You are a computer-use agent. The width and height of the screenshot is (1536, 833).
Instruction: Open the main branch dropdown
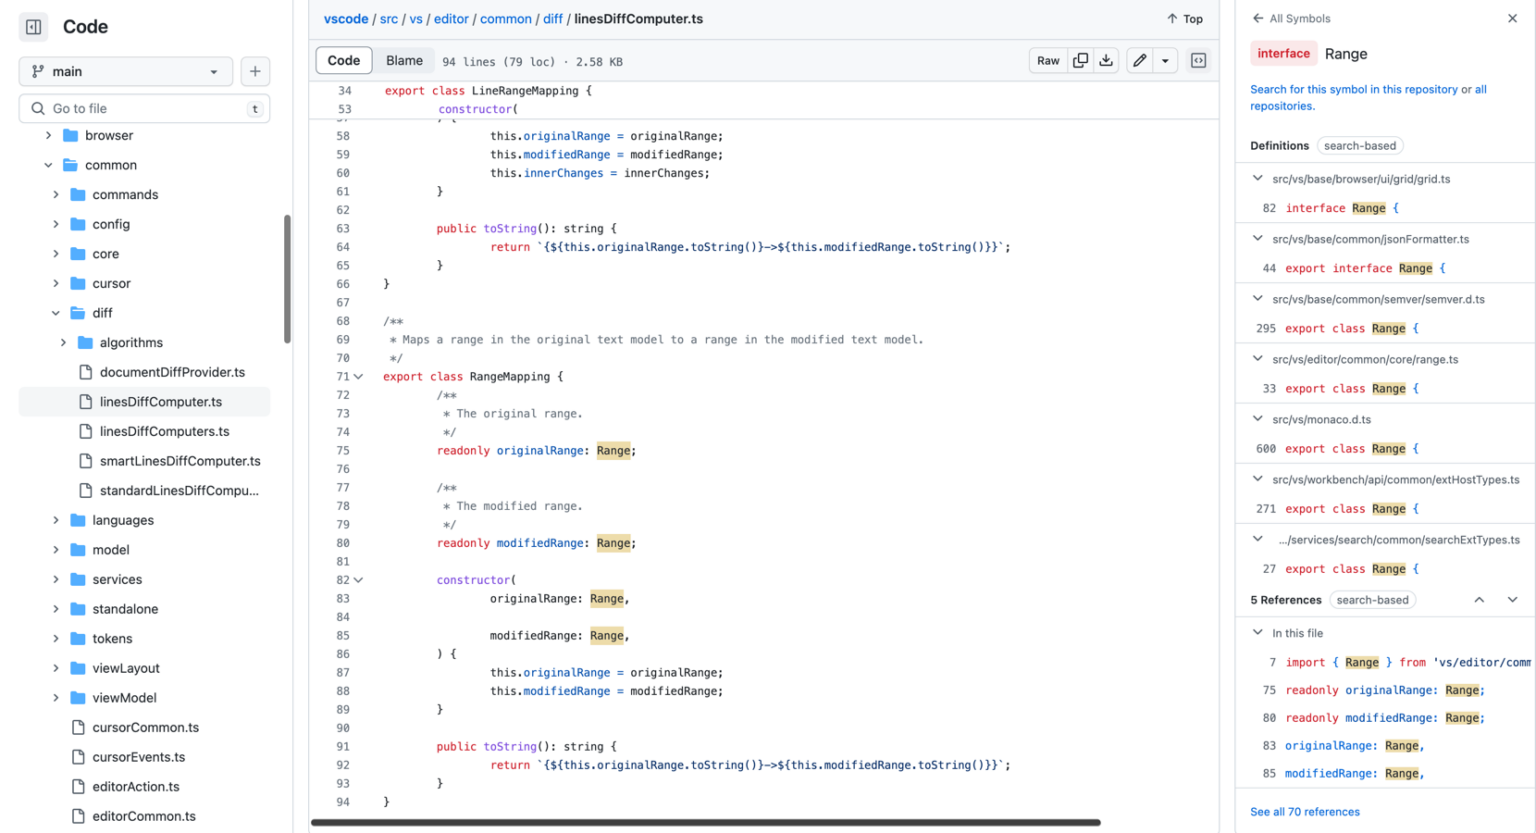point(125,71)
